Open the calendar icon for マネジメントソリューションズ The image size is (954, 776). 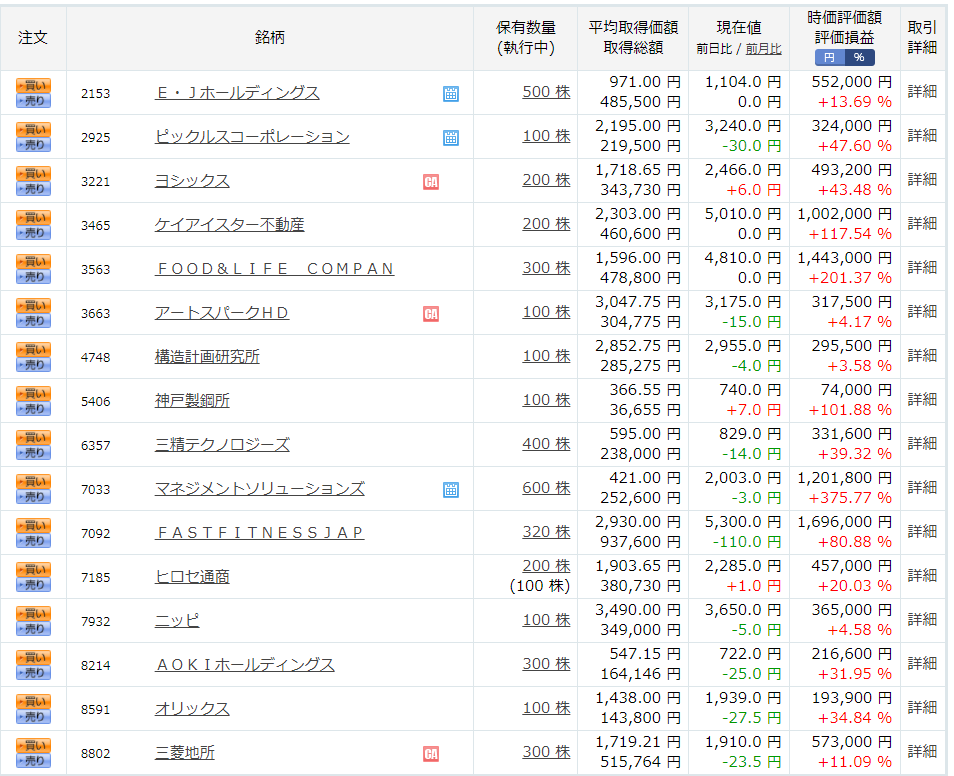click(x=451, y=489)
